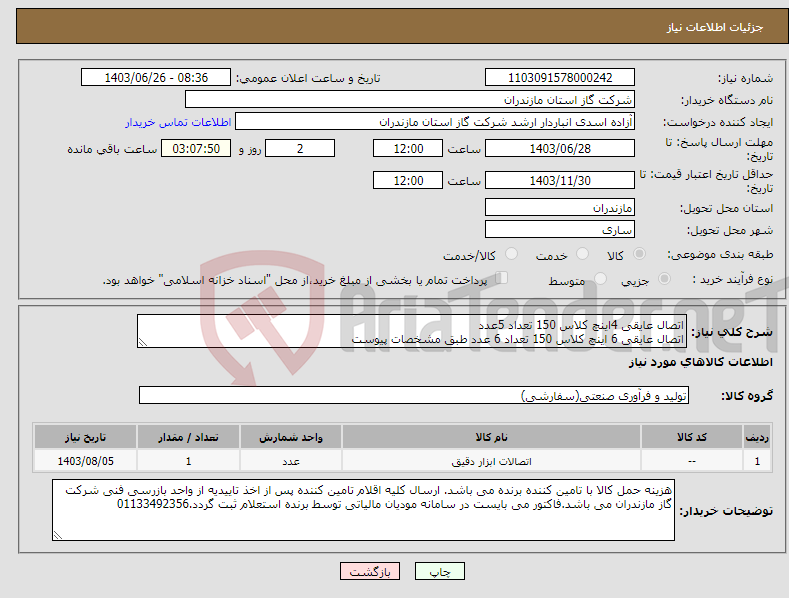Image resolution: width=789 pixels, height=598 pixels.
Task: Click the ردیف column header
Action: coord(757,437)
